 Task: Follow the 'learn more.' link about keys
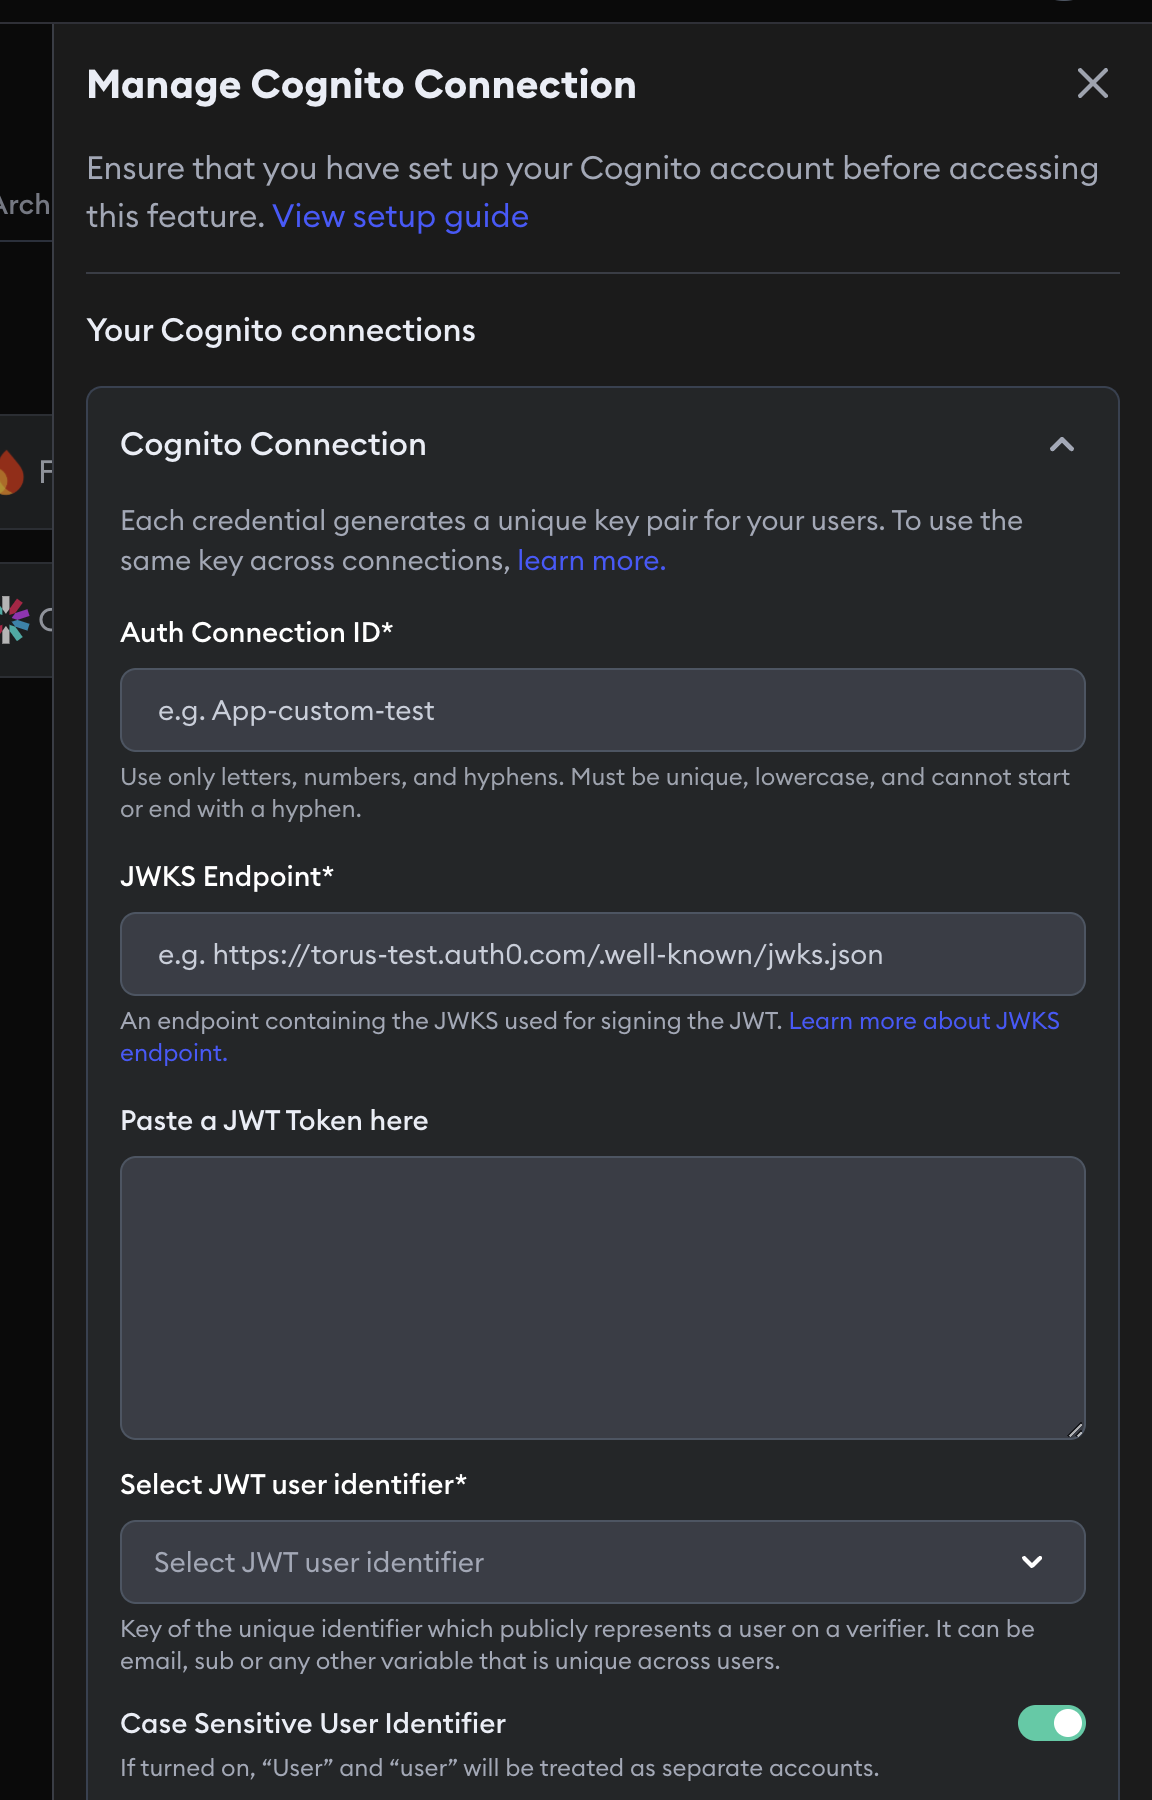click(x=591, y=560)
